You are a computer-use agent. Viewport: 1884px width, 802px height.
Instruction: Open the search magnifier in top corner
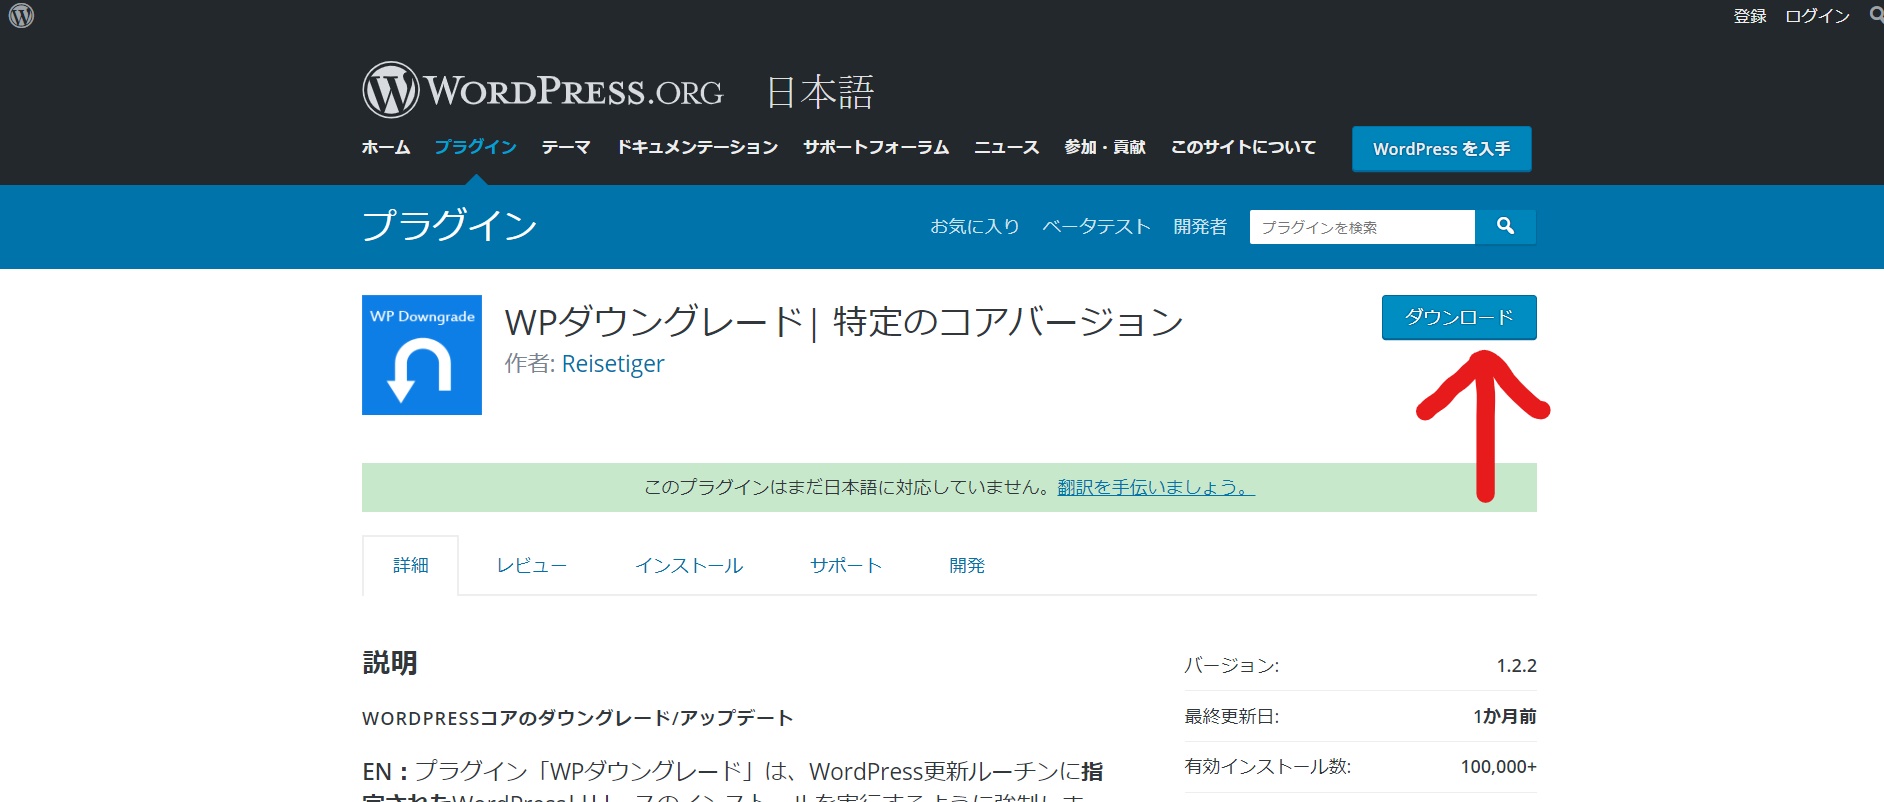1875,15
